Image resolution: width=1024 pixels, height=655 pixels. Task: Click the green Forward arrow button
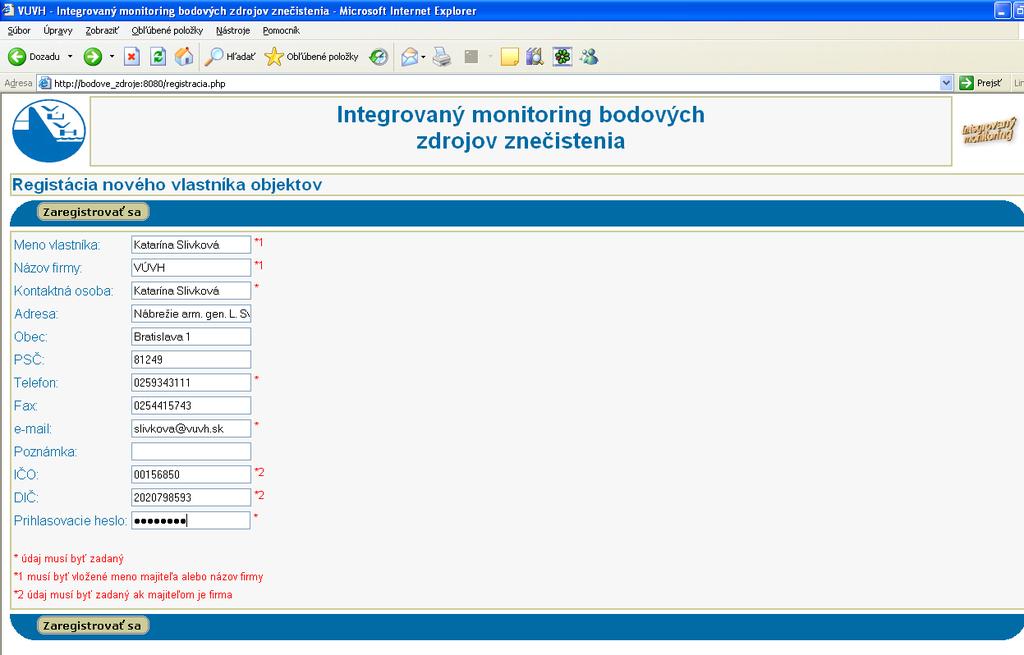[x=93, y=57]
